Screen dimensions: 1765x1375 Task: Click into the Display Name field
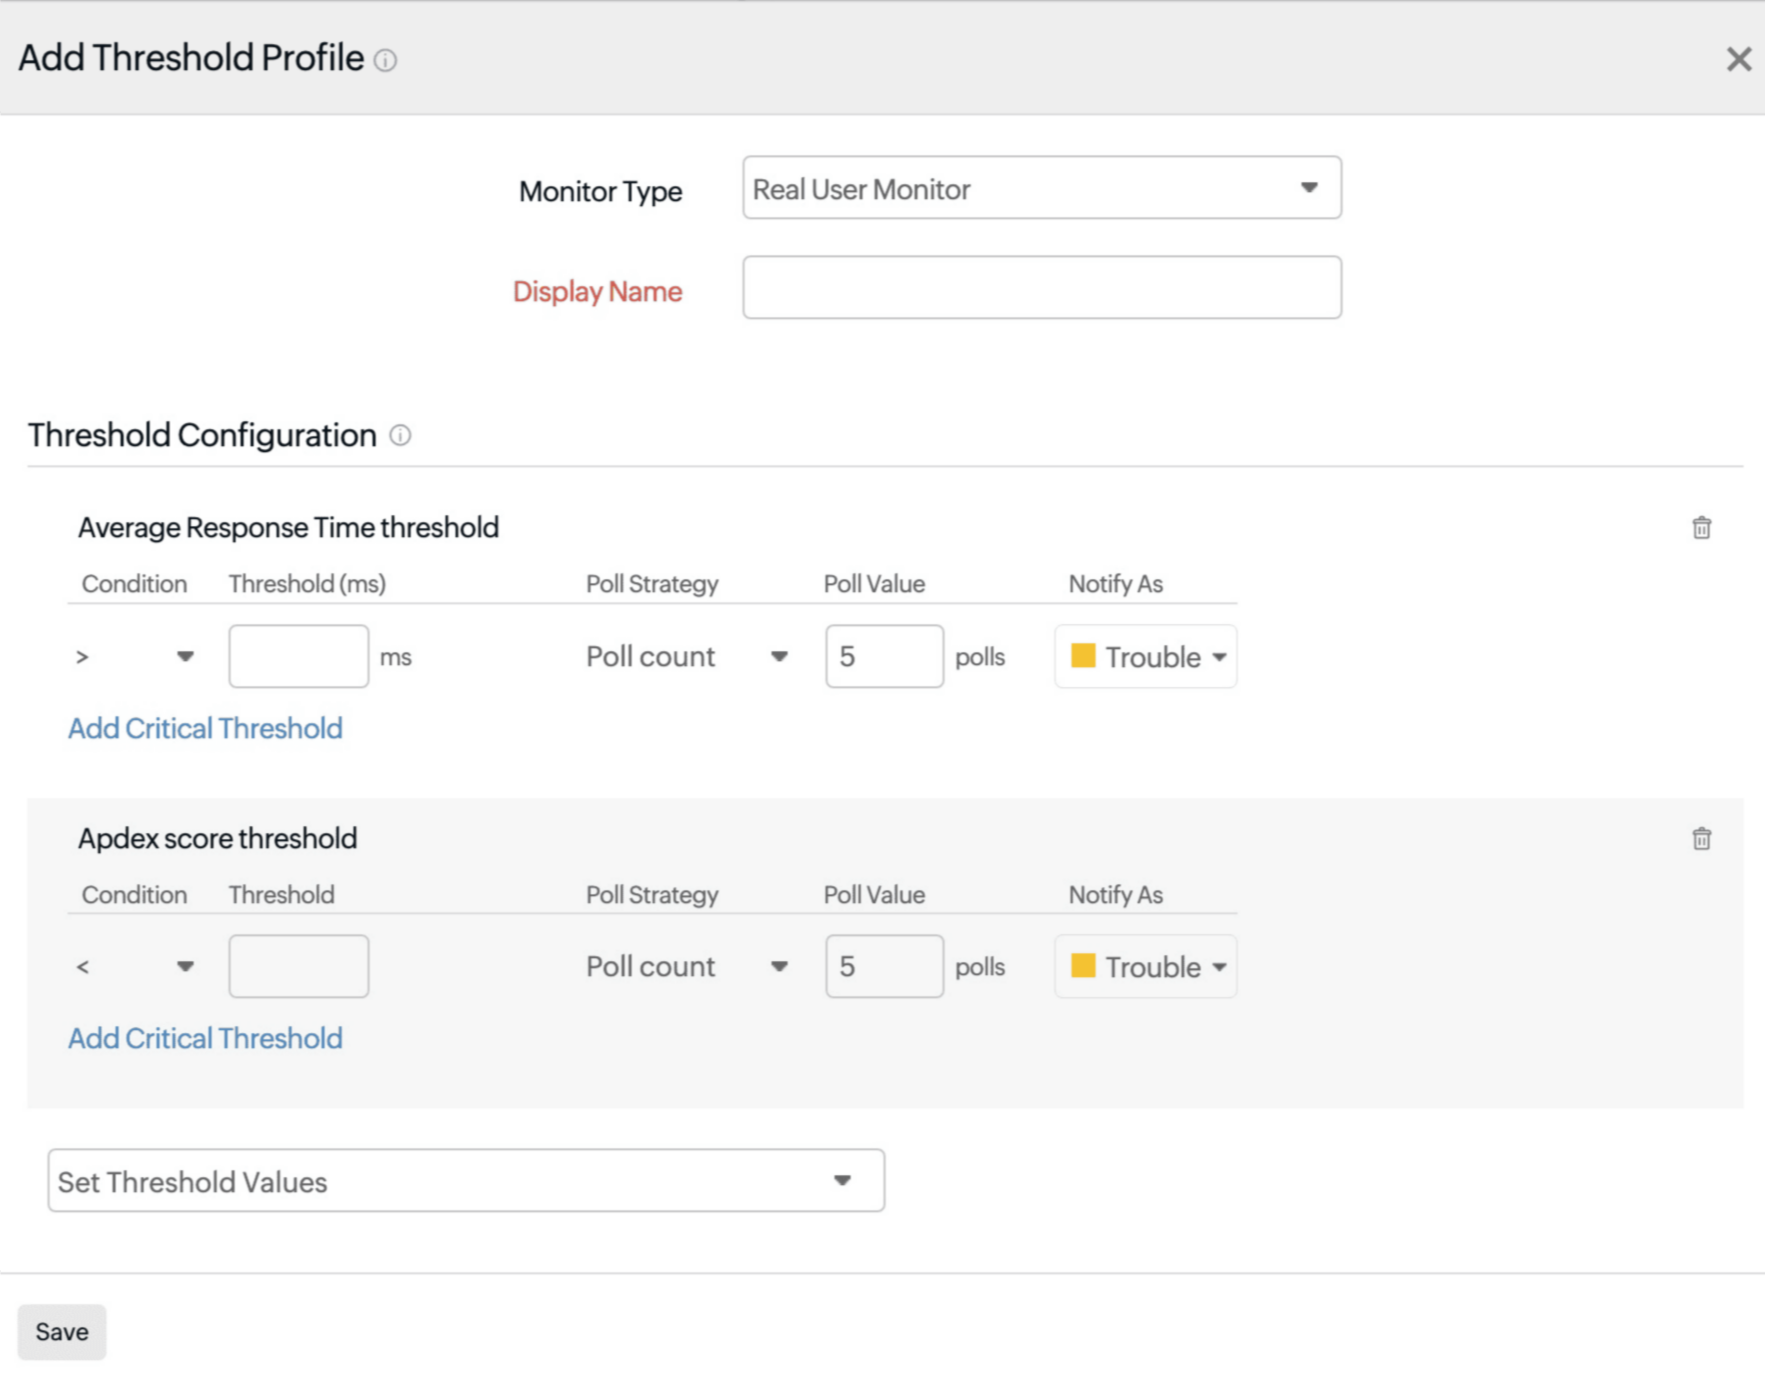click(1041, 288)
